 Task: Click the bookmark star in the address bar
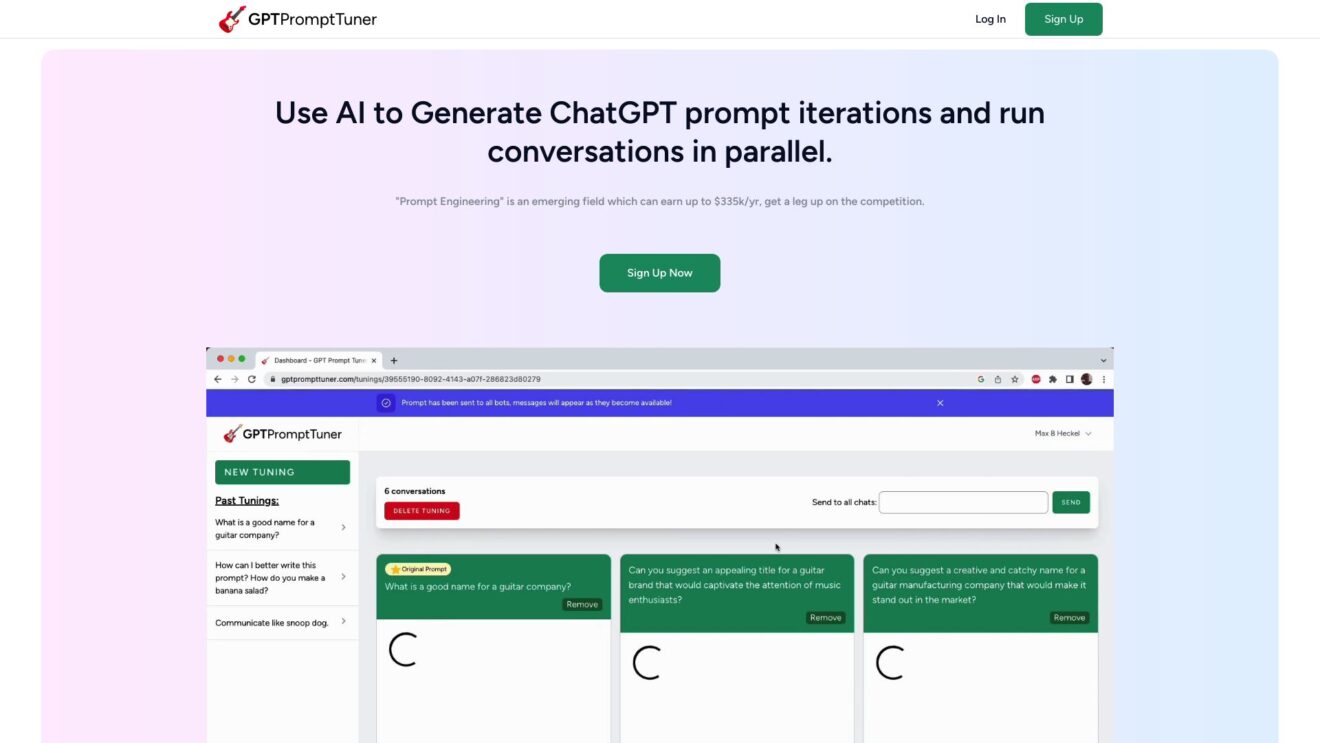pos(1014,379)
